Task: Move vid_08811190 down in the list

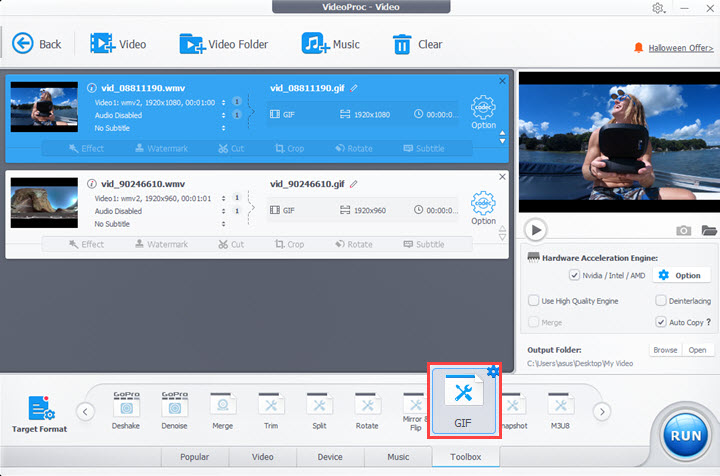Action: coord(502,141)
